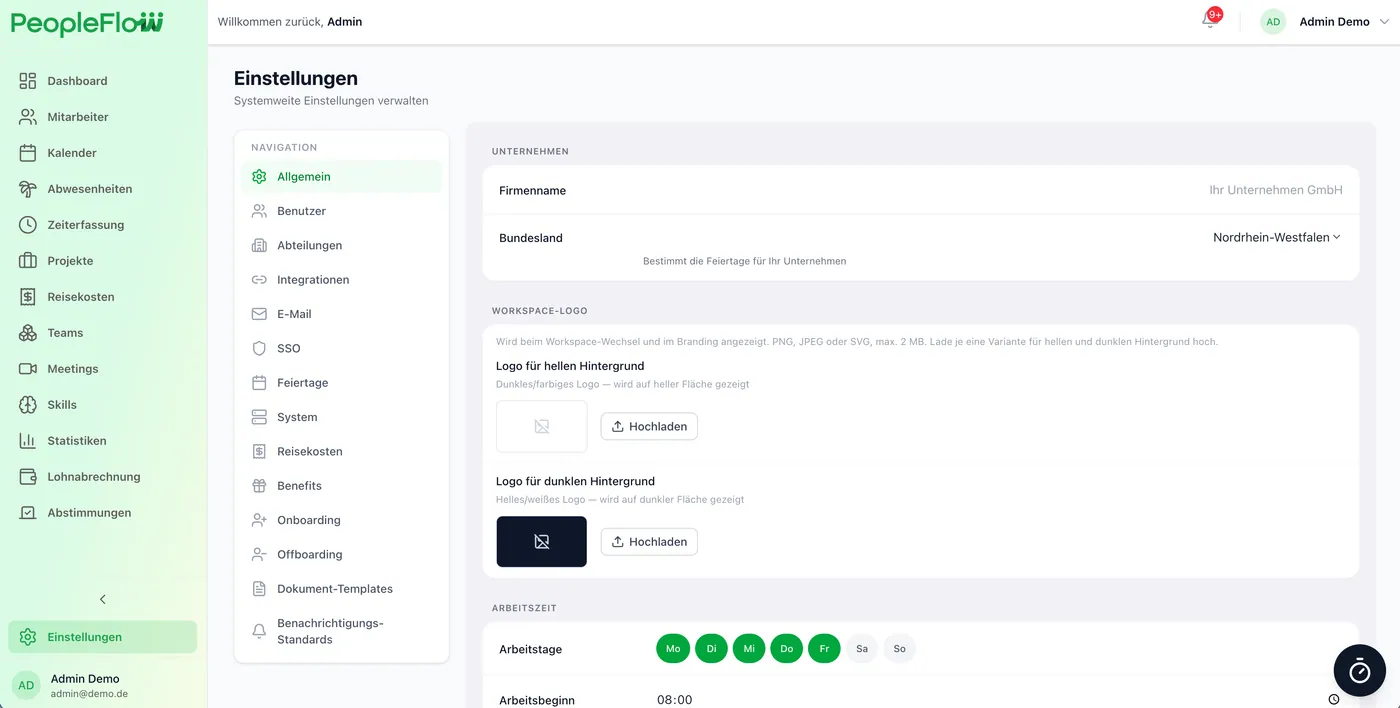This screenshot has height=708, width=1400.
Task: Click the Benefits gift icon
Action: tap(259, 486)
